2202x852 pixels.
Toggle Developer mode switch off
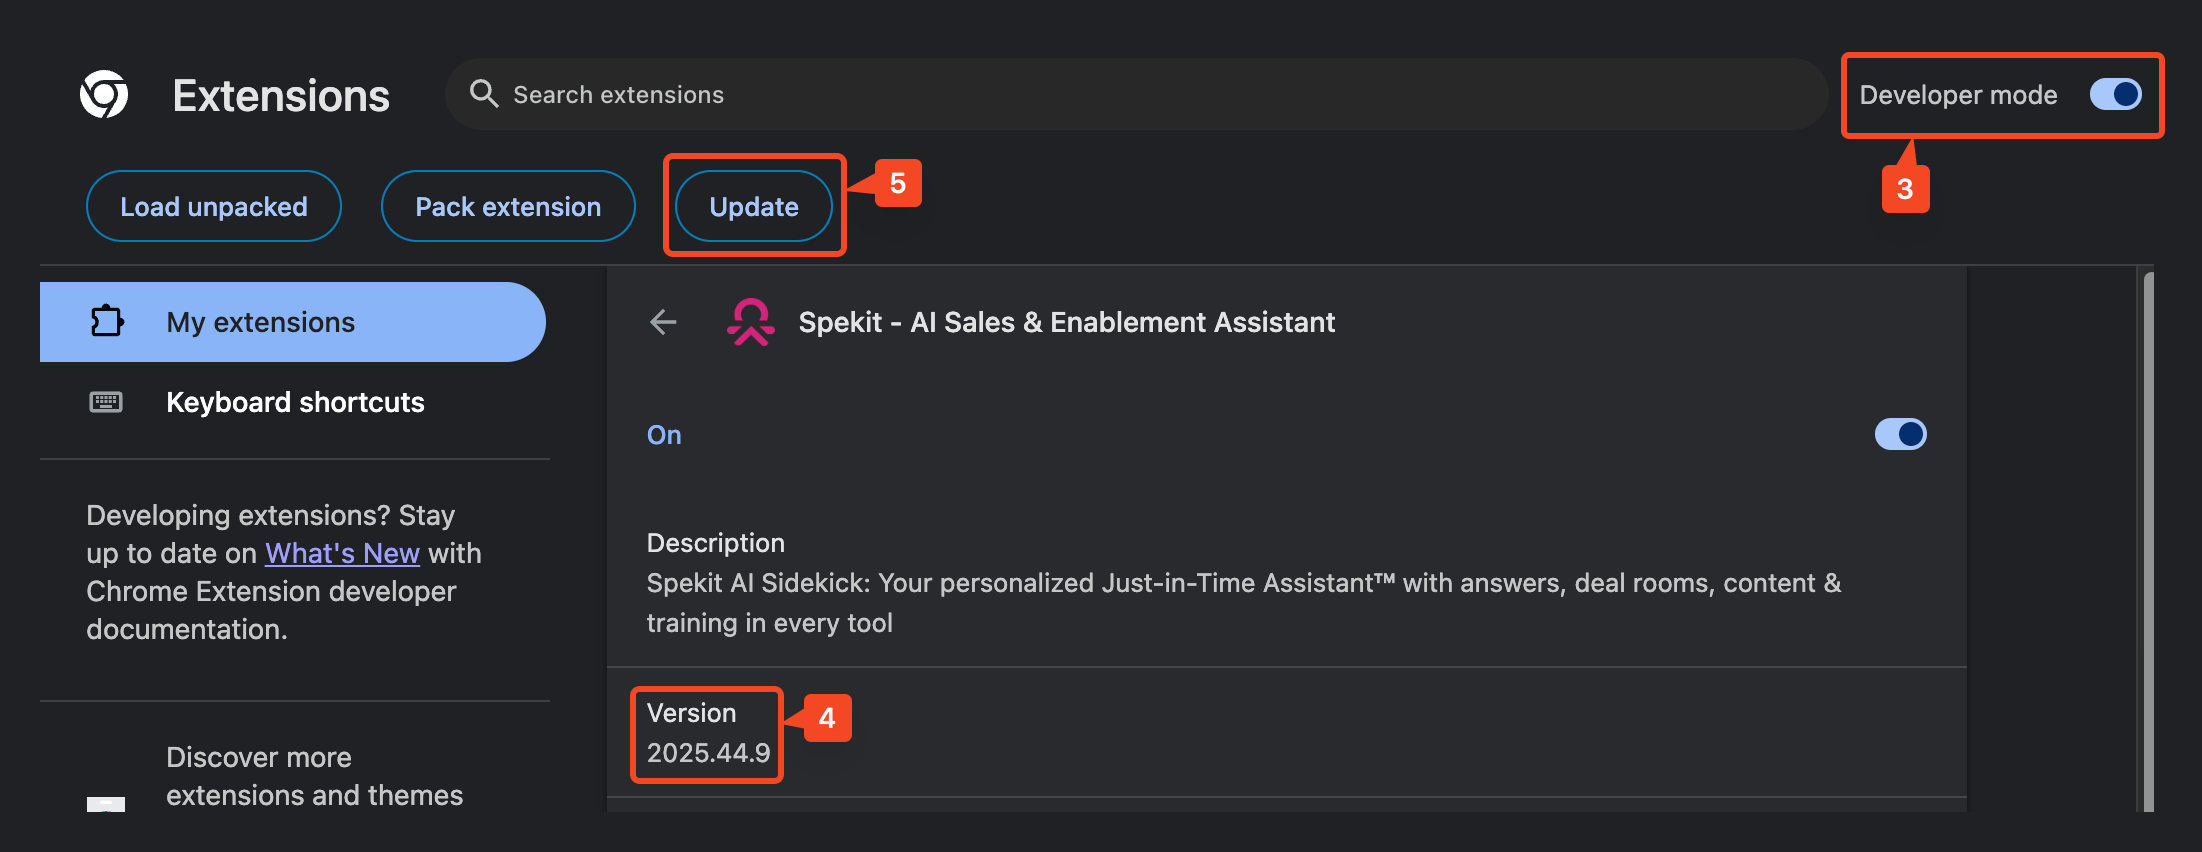click(2115, 95)
